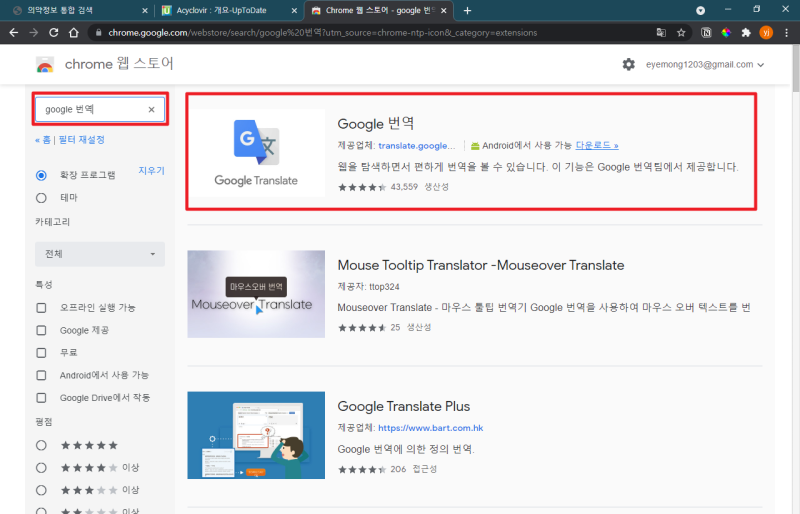This screenshot has width=800, height=514.
Task: Open the browser home page icon
Action: 74,33
